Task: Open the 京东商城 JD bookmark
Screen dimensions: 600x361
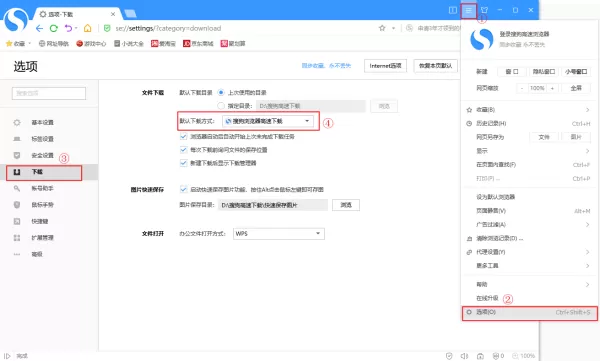Action: click(198, 44)
